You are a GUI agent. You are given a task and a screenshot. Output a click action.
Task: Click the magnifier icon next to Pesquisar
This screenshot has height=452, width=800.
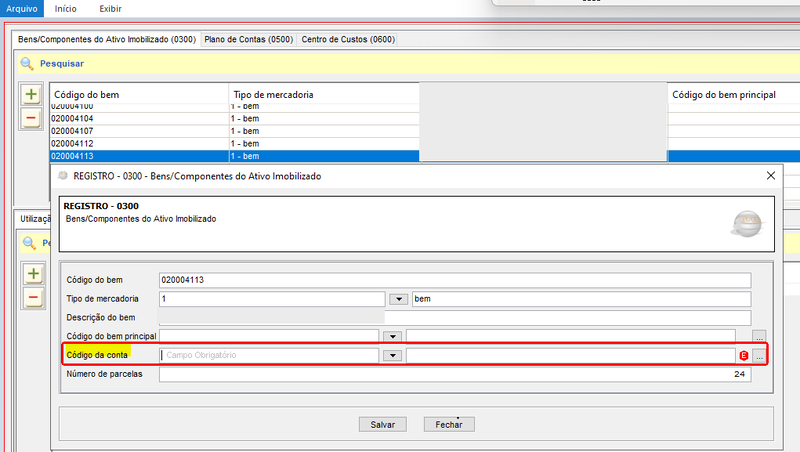click(x=27, y=64)
